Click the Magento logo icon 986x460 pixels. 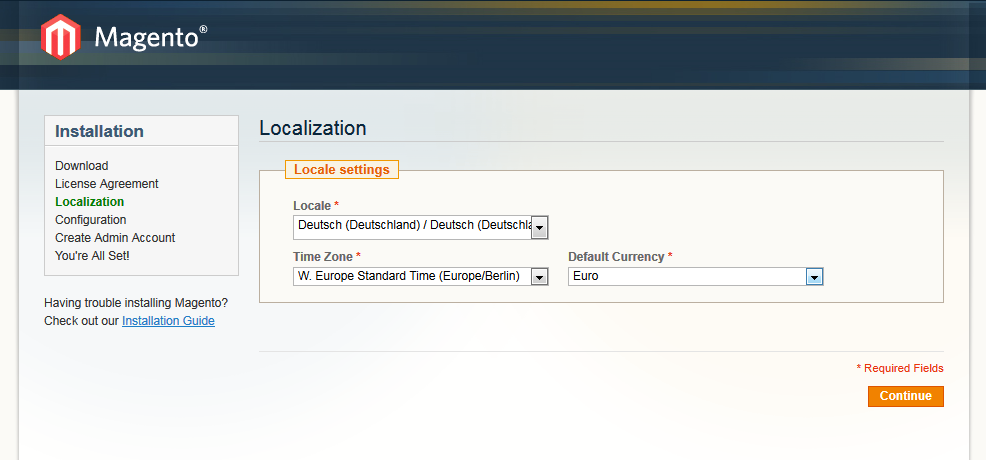(60, 37)
